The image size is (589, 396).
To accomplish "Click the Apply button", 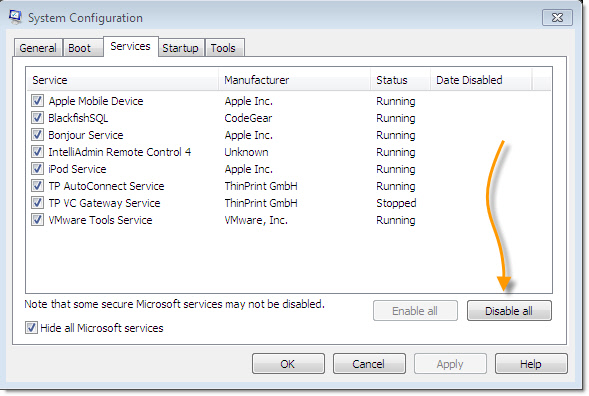I will (450, 363).
